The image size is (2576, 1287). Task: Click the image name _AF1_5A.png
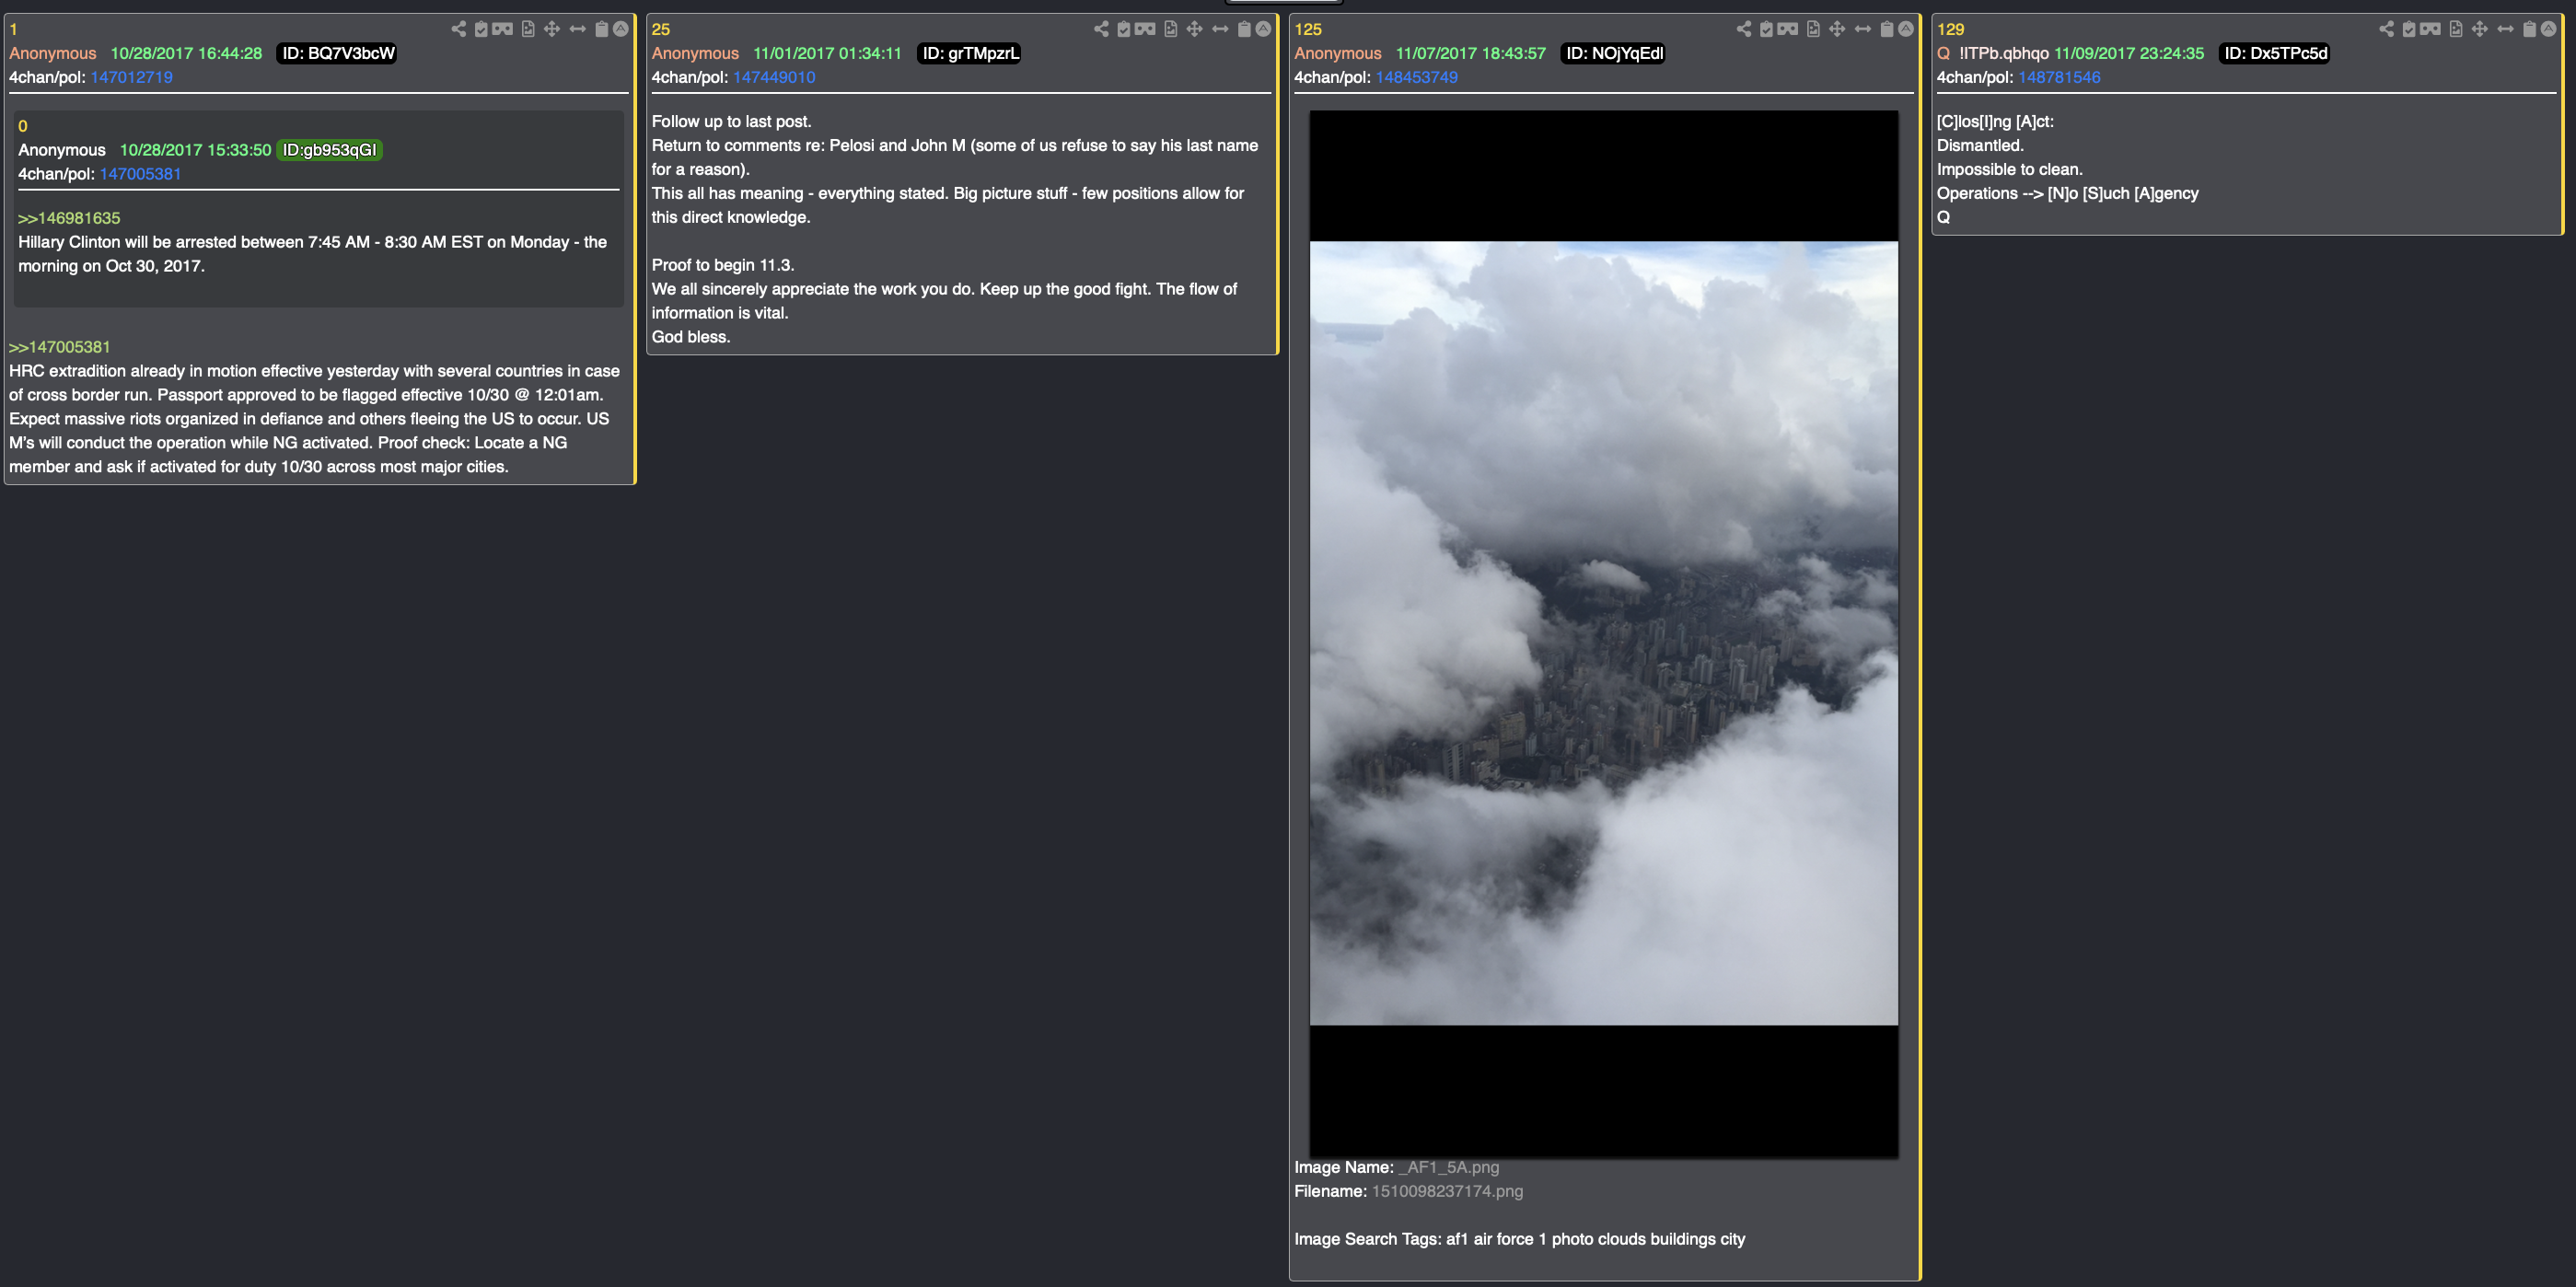[x=1448, y=1167]
